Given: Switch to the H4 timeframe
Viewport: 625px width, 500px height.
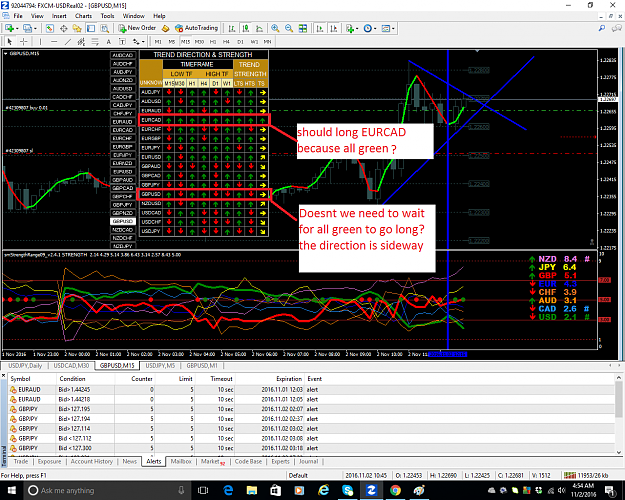Looking at the screenshot, I should point(226,41).
